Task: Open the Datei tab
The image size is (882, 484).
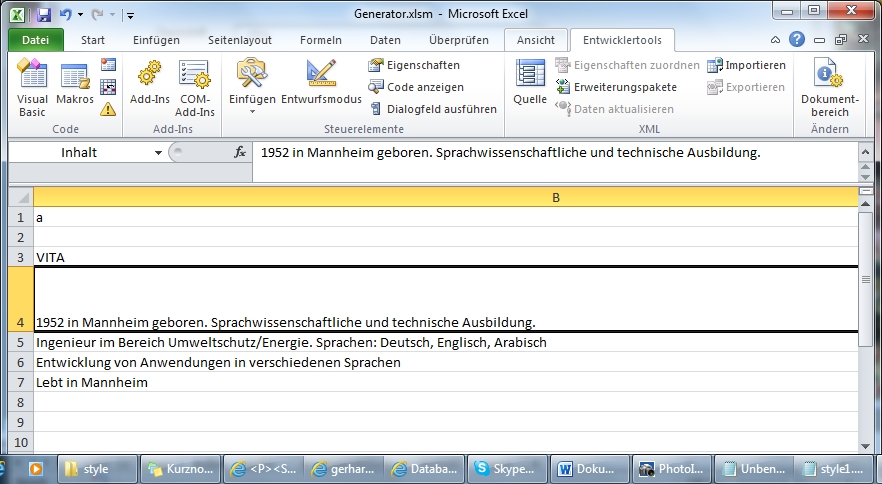Action: [x=35, y=40]
